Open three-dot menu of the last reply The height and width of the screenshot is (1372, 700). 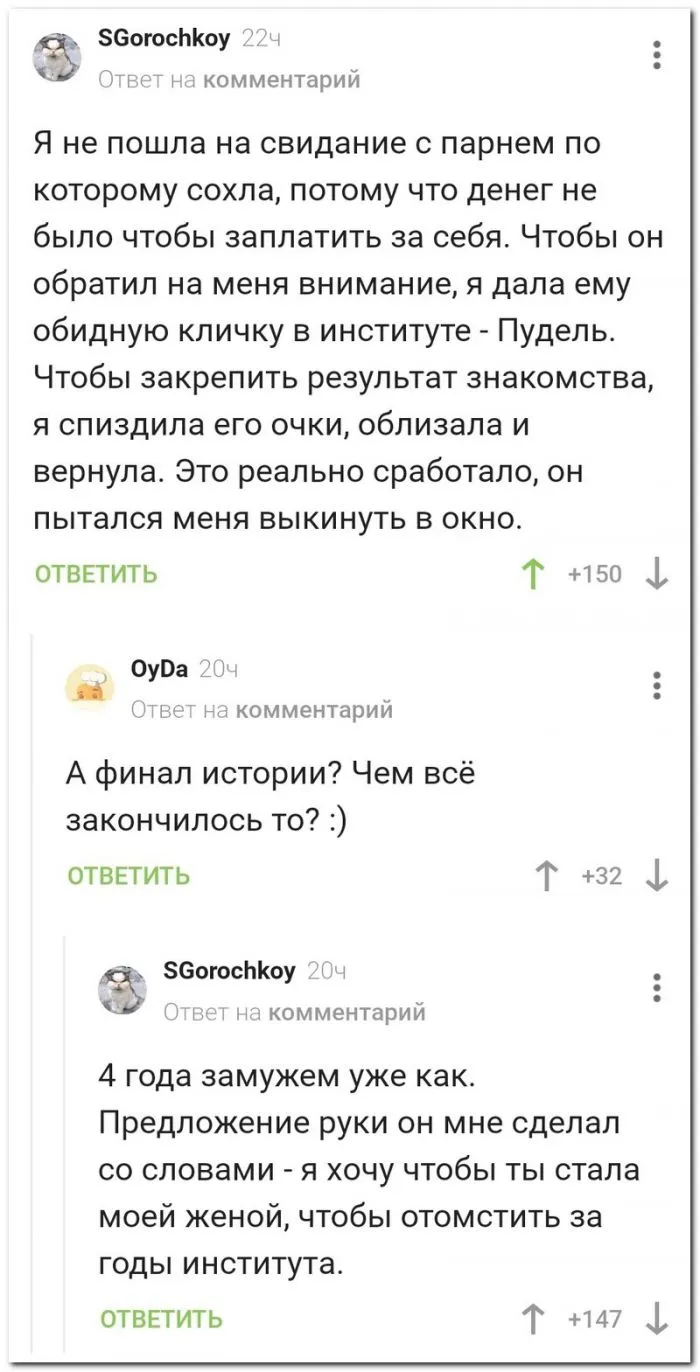(x=656, y=987)
